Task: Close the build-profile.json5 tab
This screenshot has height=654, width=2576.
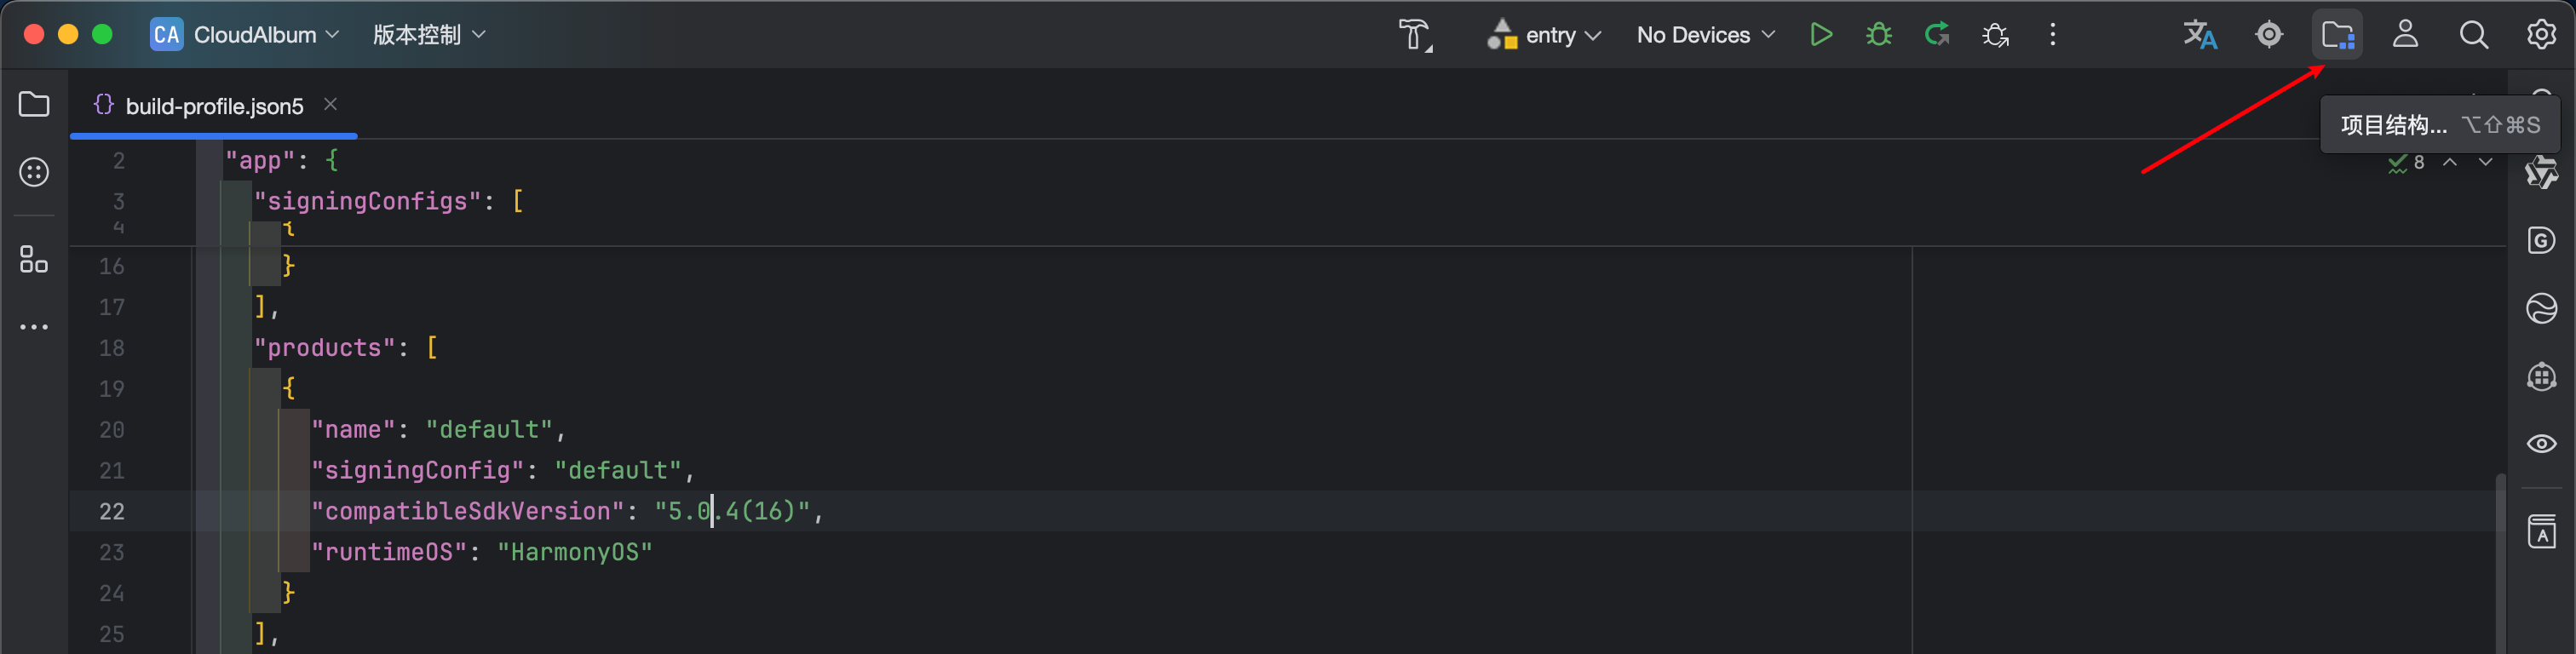Action: click(330, 104)
